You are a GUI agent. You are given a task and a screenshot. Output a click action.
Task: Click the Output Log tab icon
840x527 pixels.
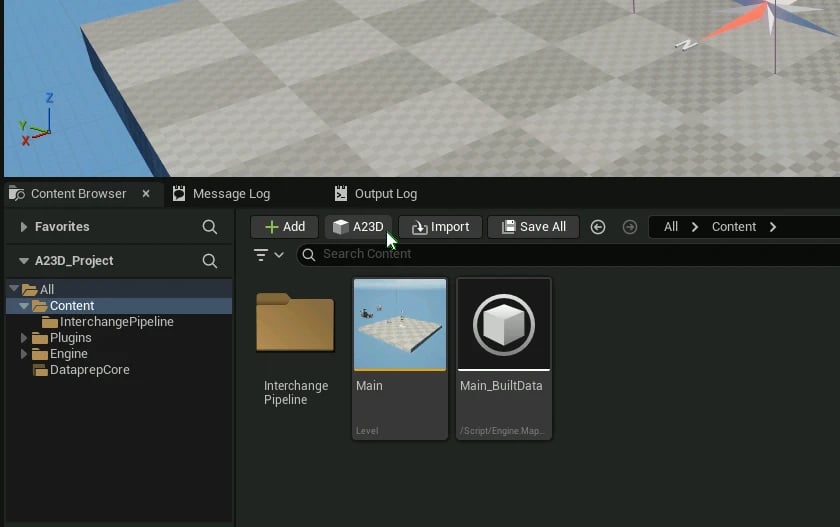341,193
